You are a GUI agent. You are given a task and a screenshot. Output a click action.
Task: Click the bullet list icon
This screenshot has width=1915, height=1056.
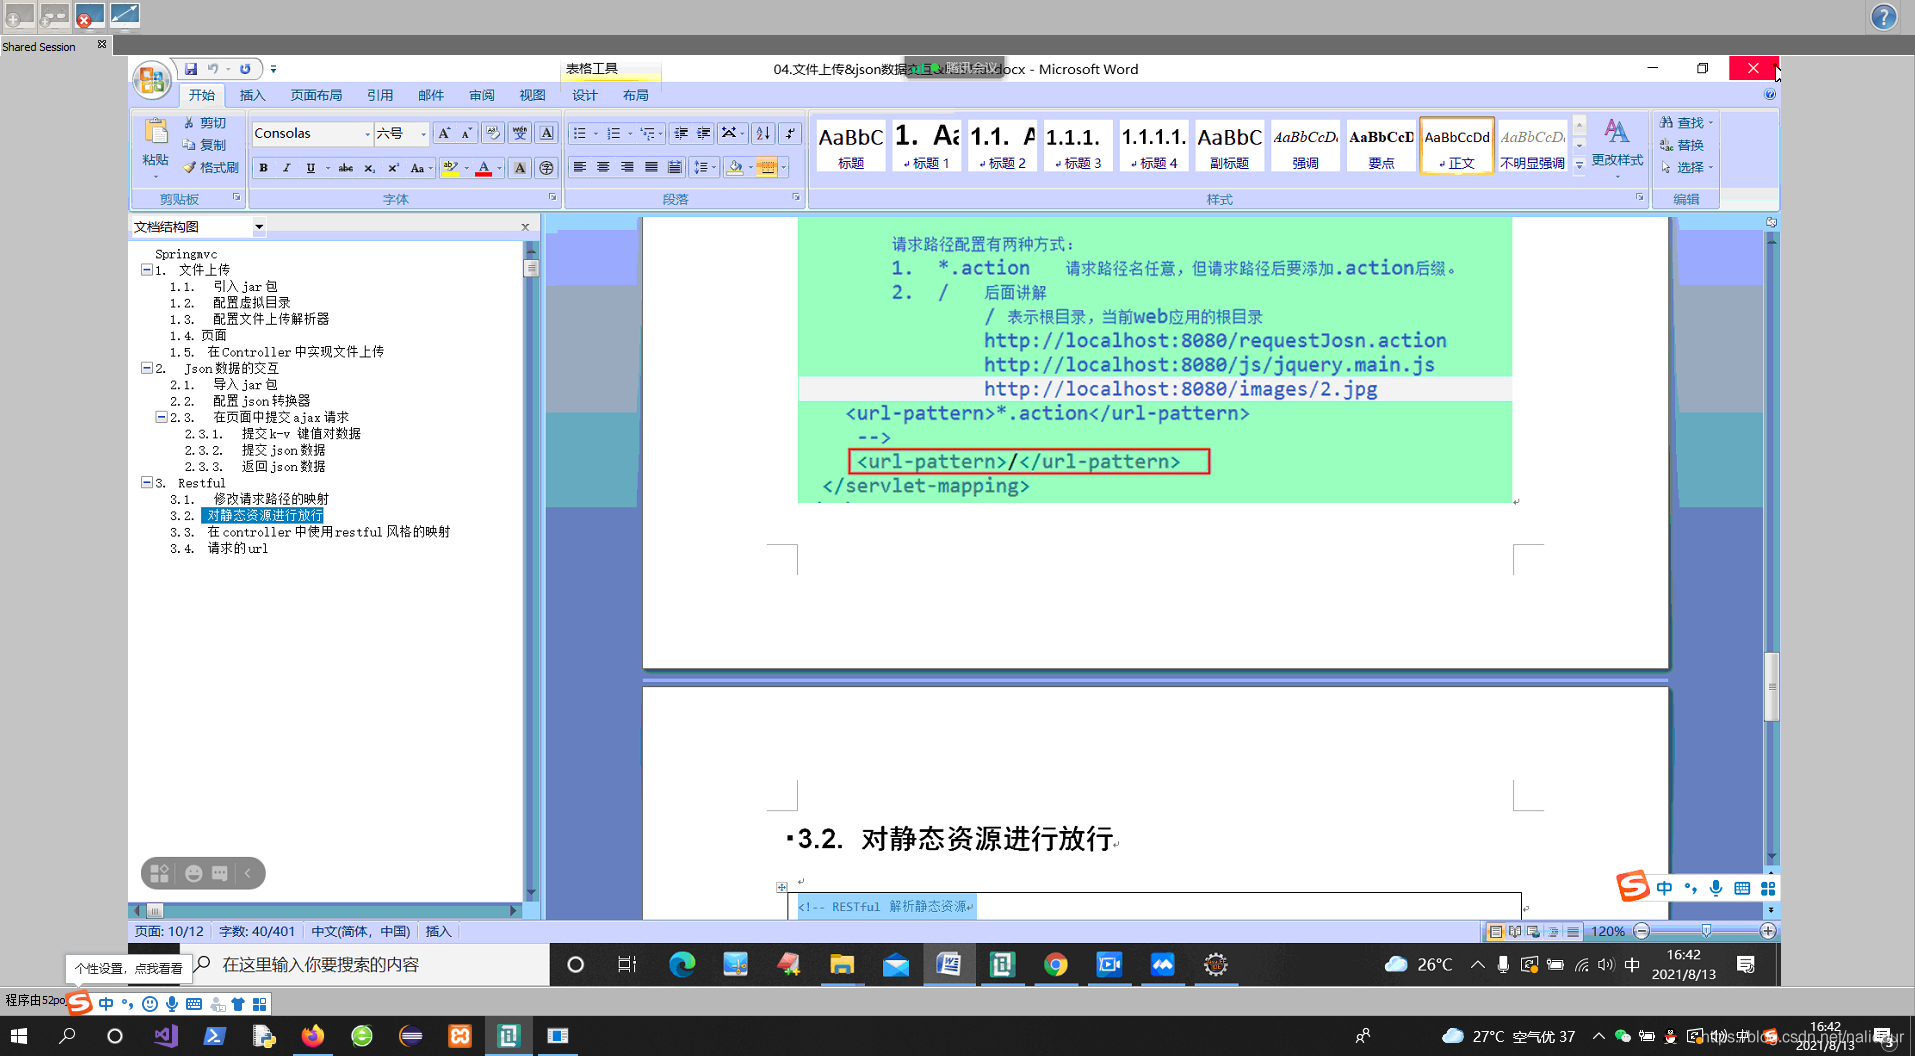[579, 133]
